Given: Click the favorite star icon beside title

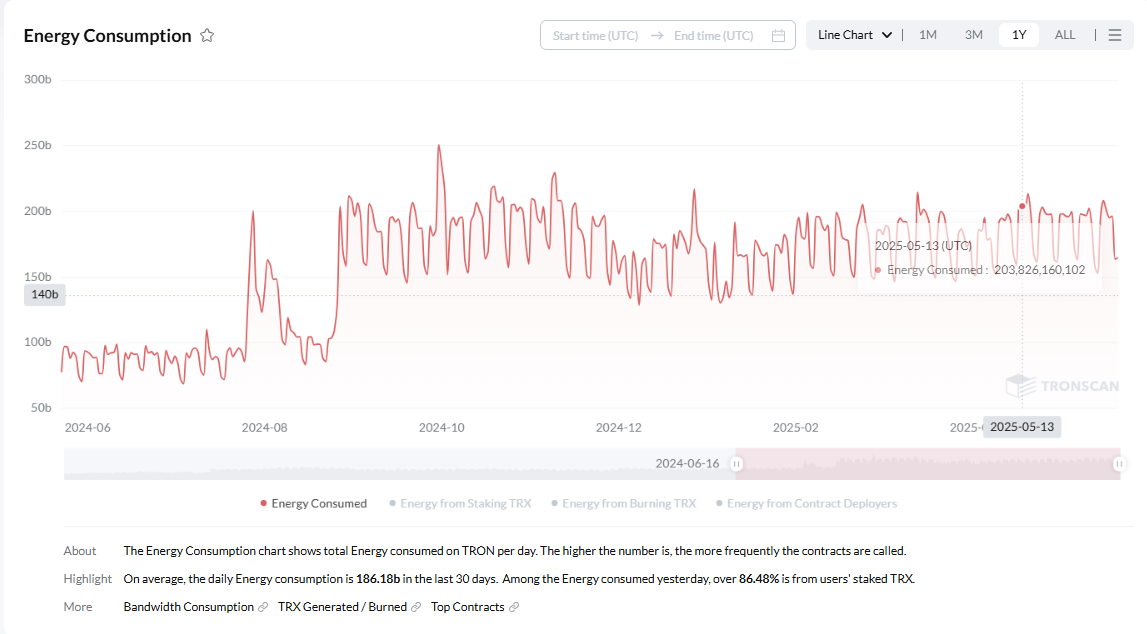Looking at the screenshot, I should coord(207,36).
